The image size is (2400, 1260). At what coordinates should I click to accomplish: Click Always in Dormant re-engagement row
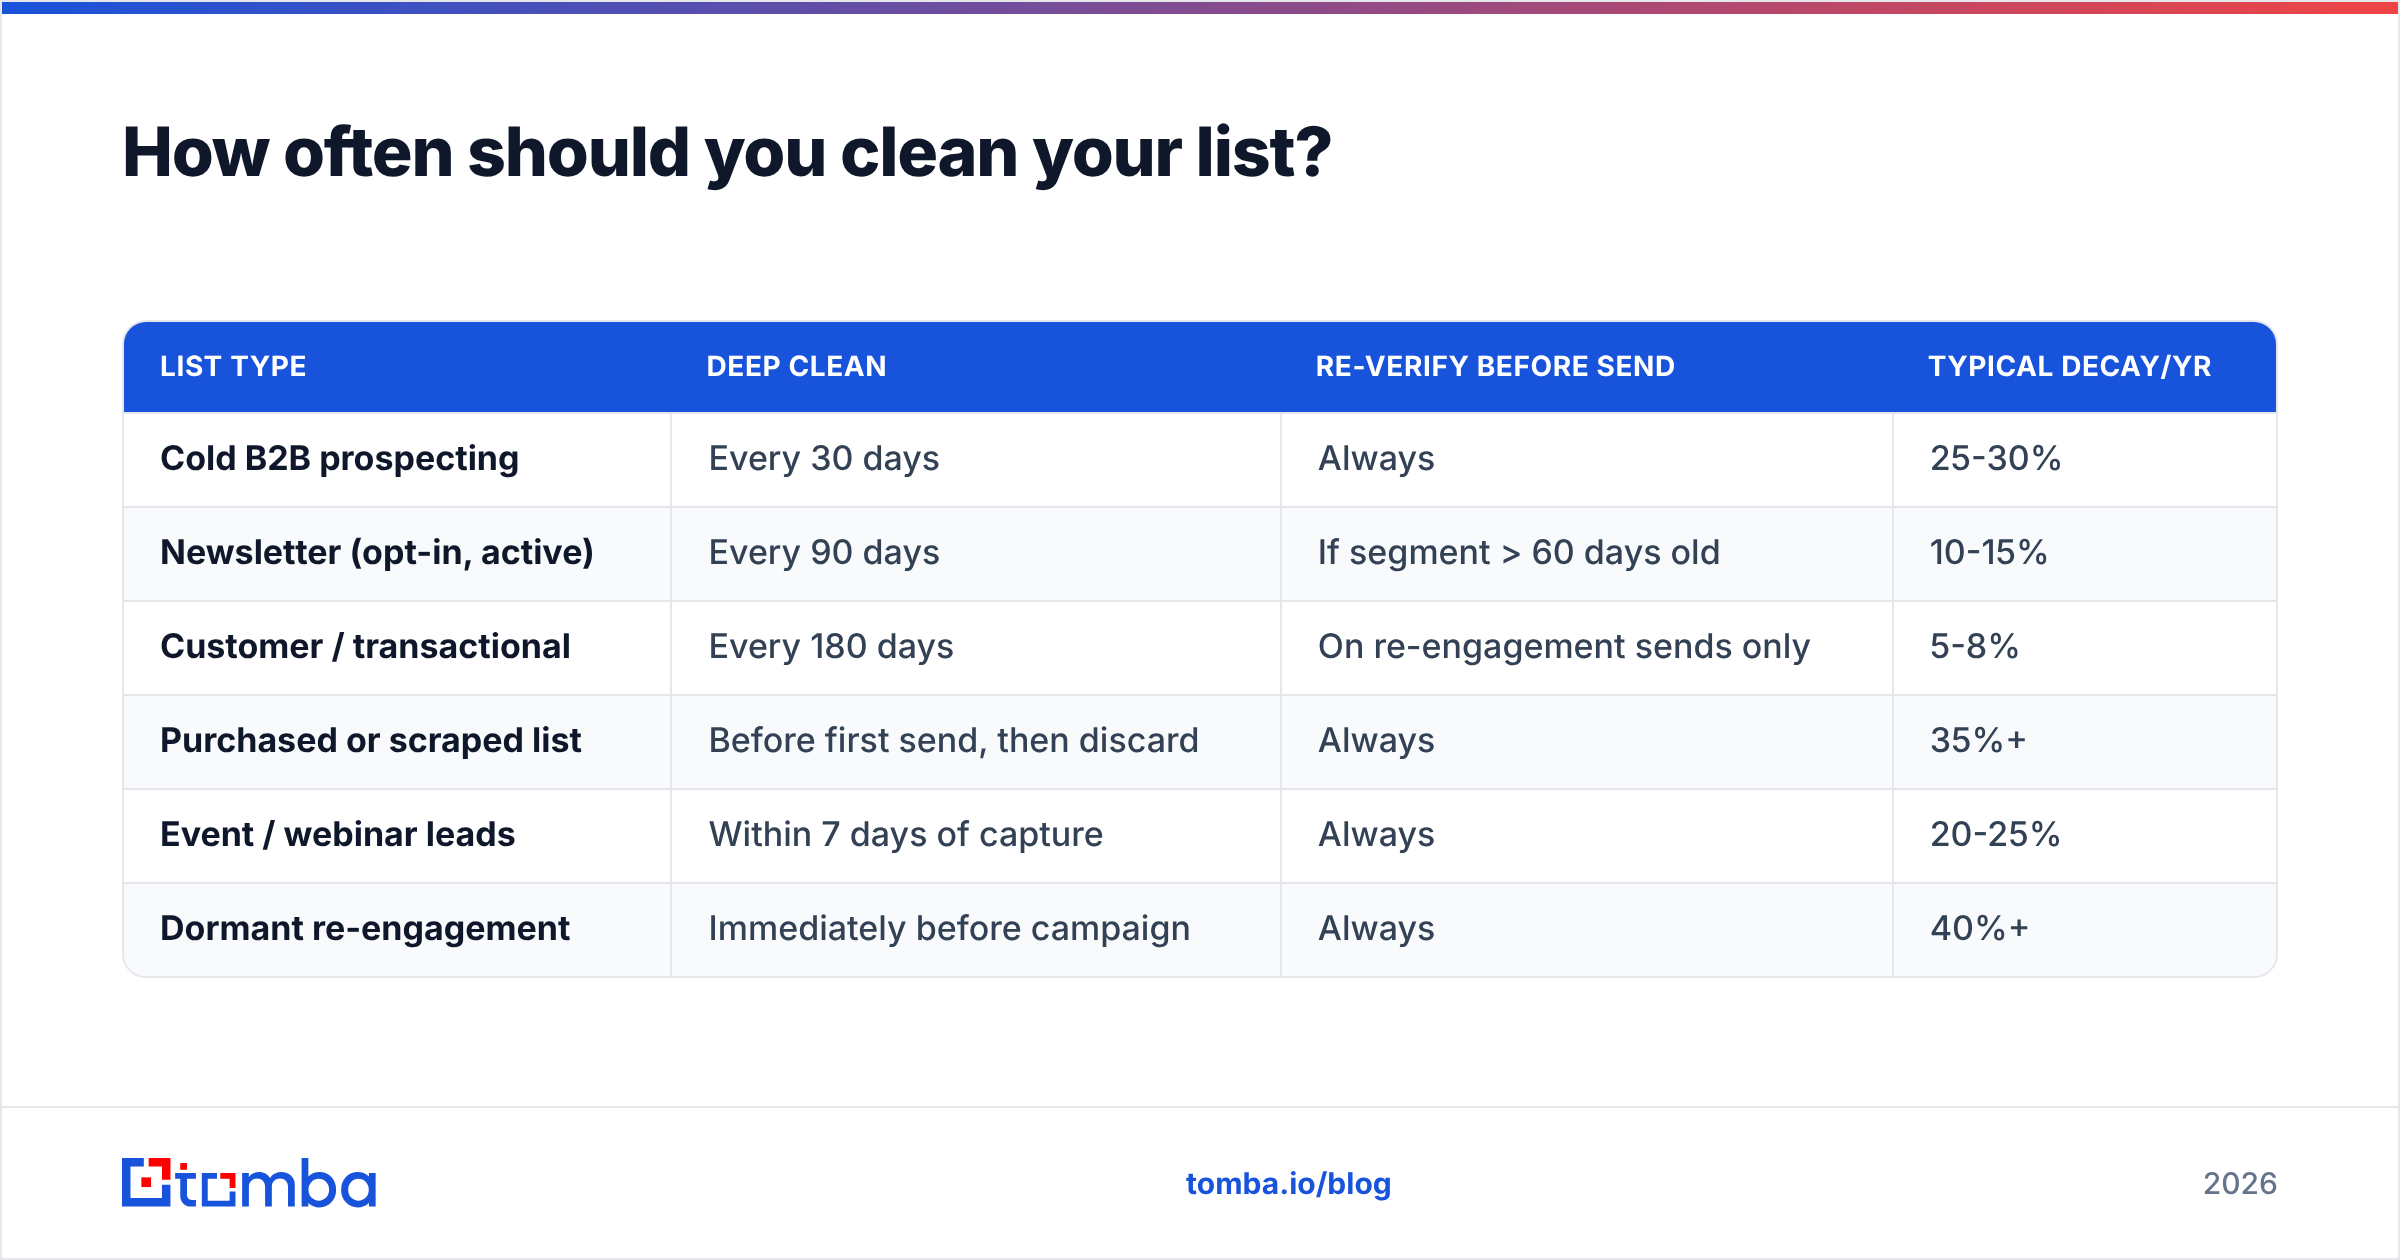(x=1376, y=929)
